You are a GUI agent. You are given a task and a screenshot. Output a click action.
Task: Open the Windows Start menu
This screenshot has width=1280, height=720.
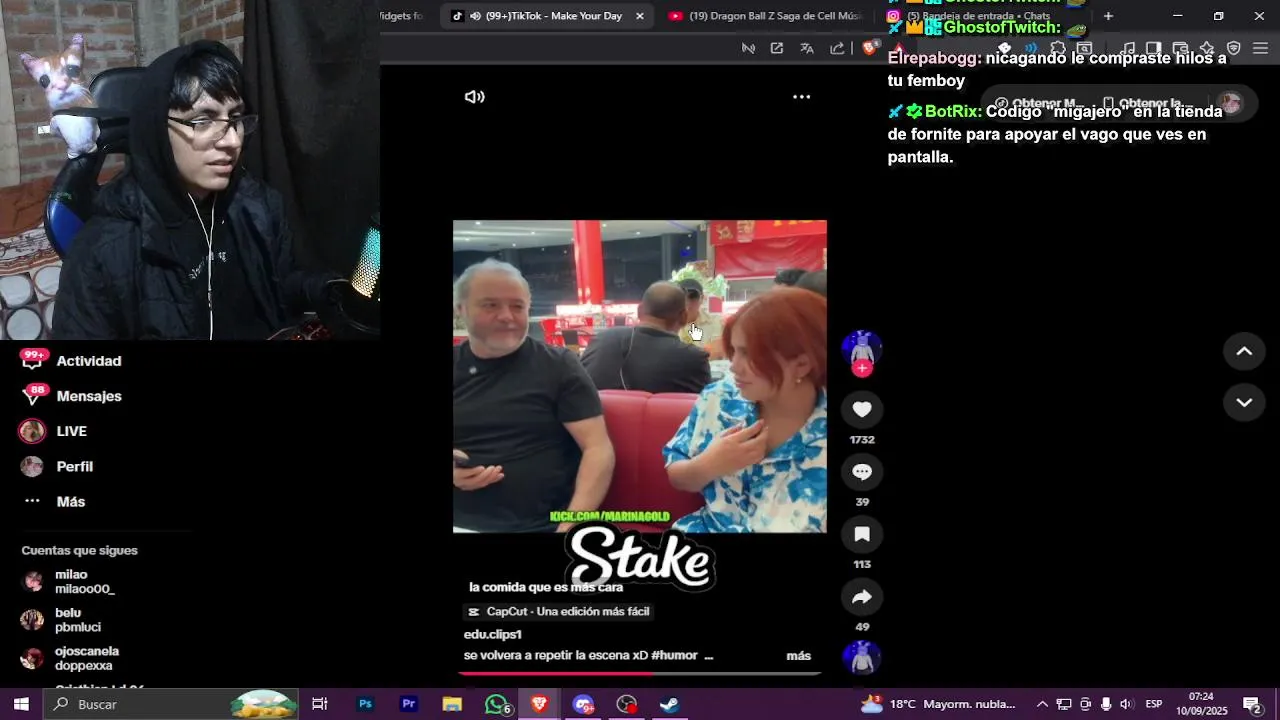pyautogui.click(x=21, y=704)
